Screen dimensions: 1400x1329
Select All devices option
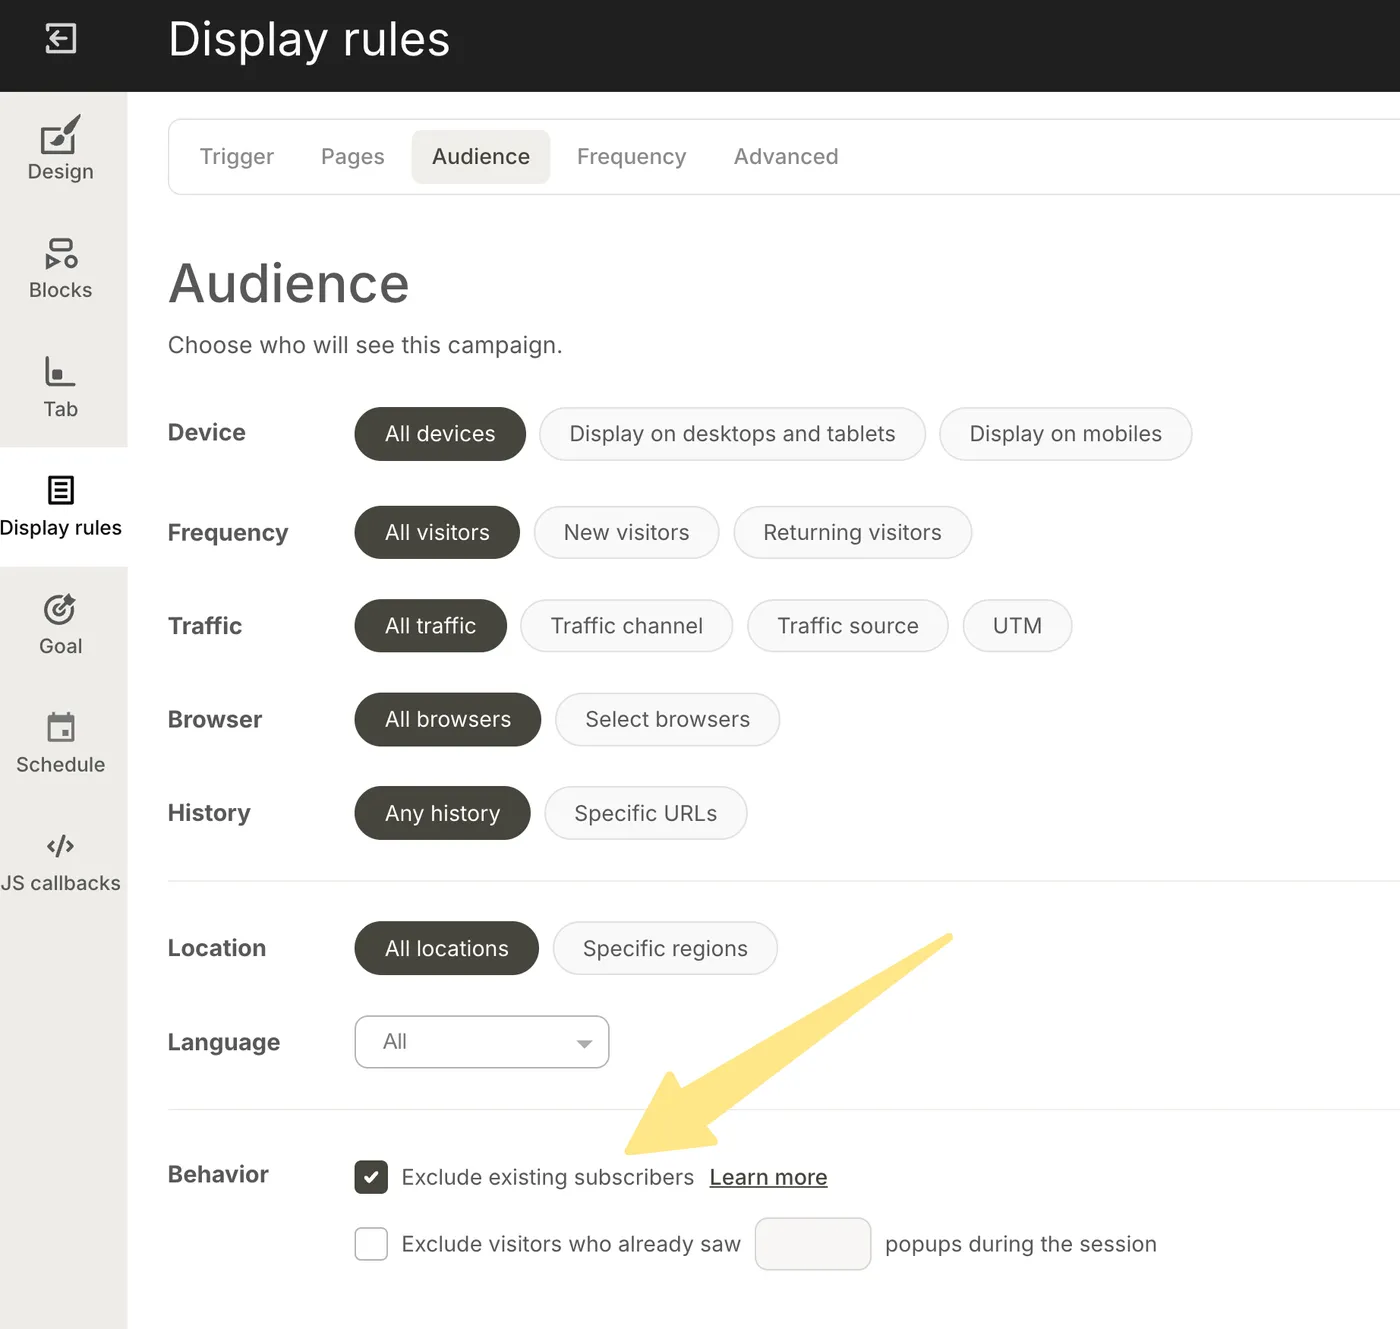(x=440, y=434)
